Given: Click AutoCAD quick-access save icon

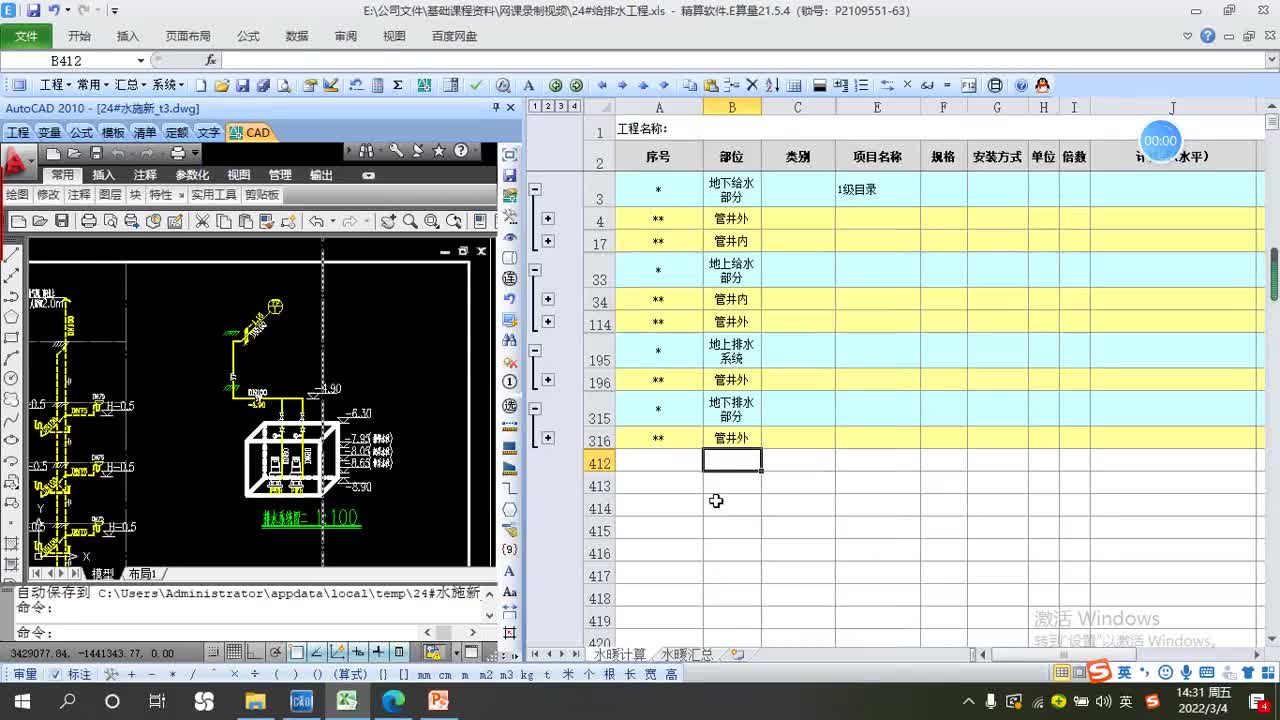Looking at the screenshot, I should 96,153.
